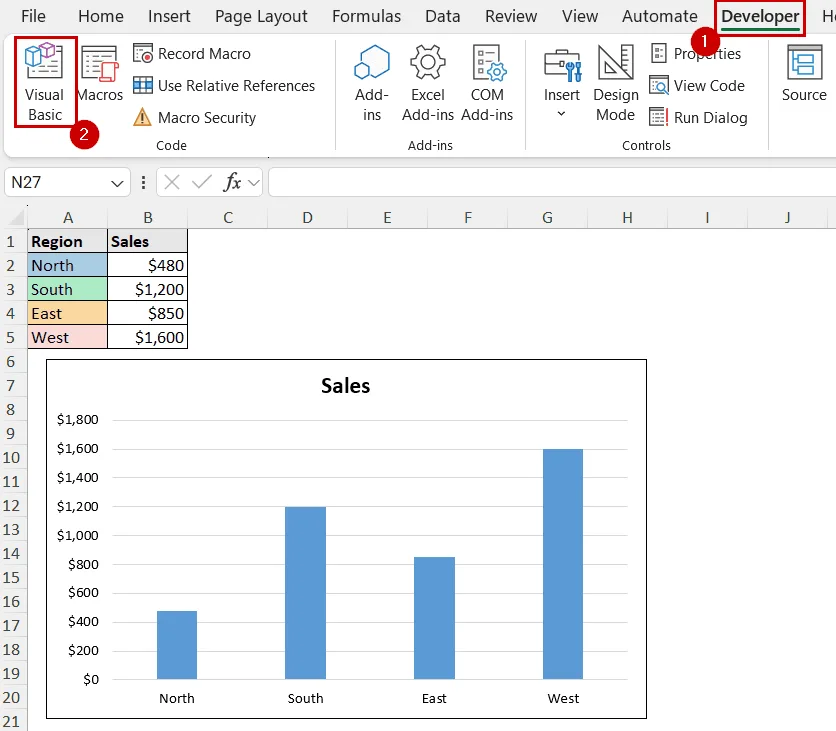
Task: Select the Region header cell
Action: pyautogui.click(x=68, y=242)
